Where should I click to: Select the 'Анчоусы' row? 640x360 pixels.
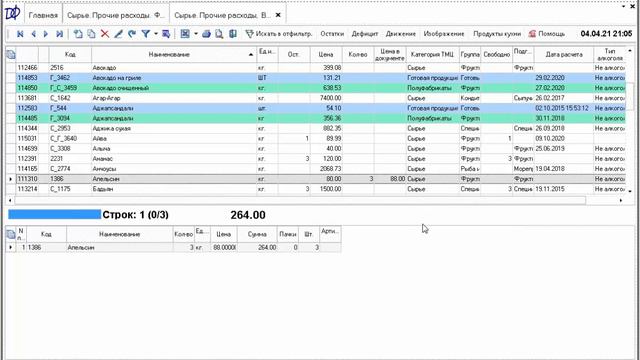[320, 169]
